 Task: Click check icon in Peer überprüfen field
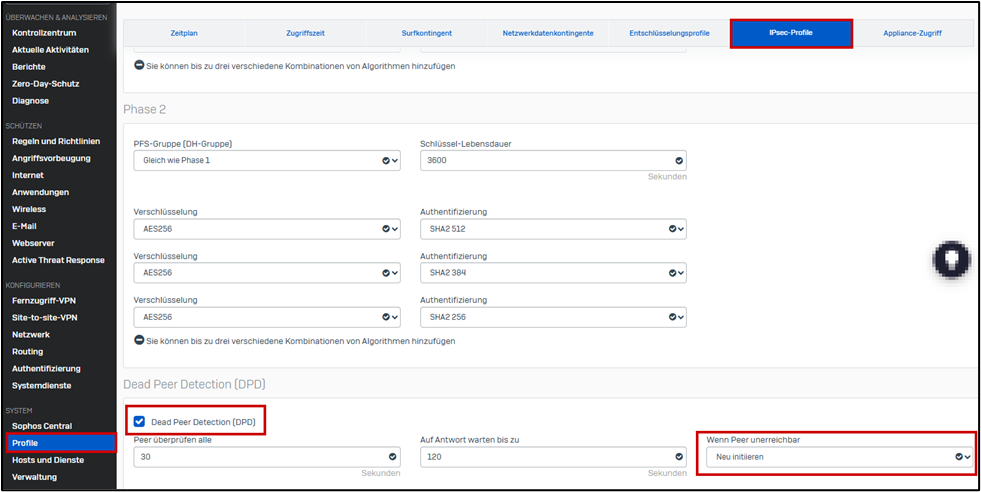click(x=392, y=457)
